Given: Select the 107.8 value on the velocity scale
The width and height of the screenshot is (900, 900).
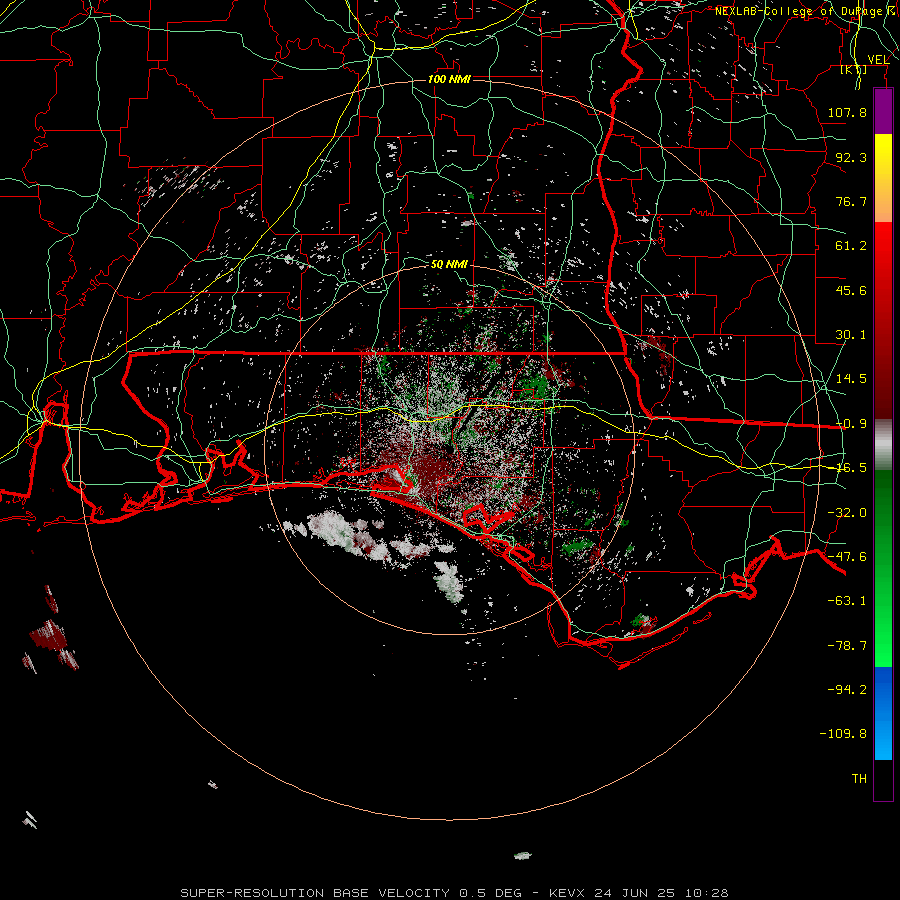Looking at the screenshot, I should (847, 112).
